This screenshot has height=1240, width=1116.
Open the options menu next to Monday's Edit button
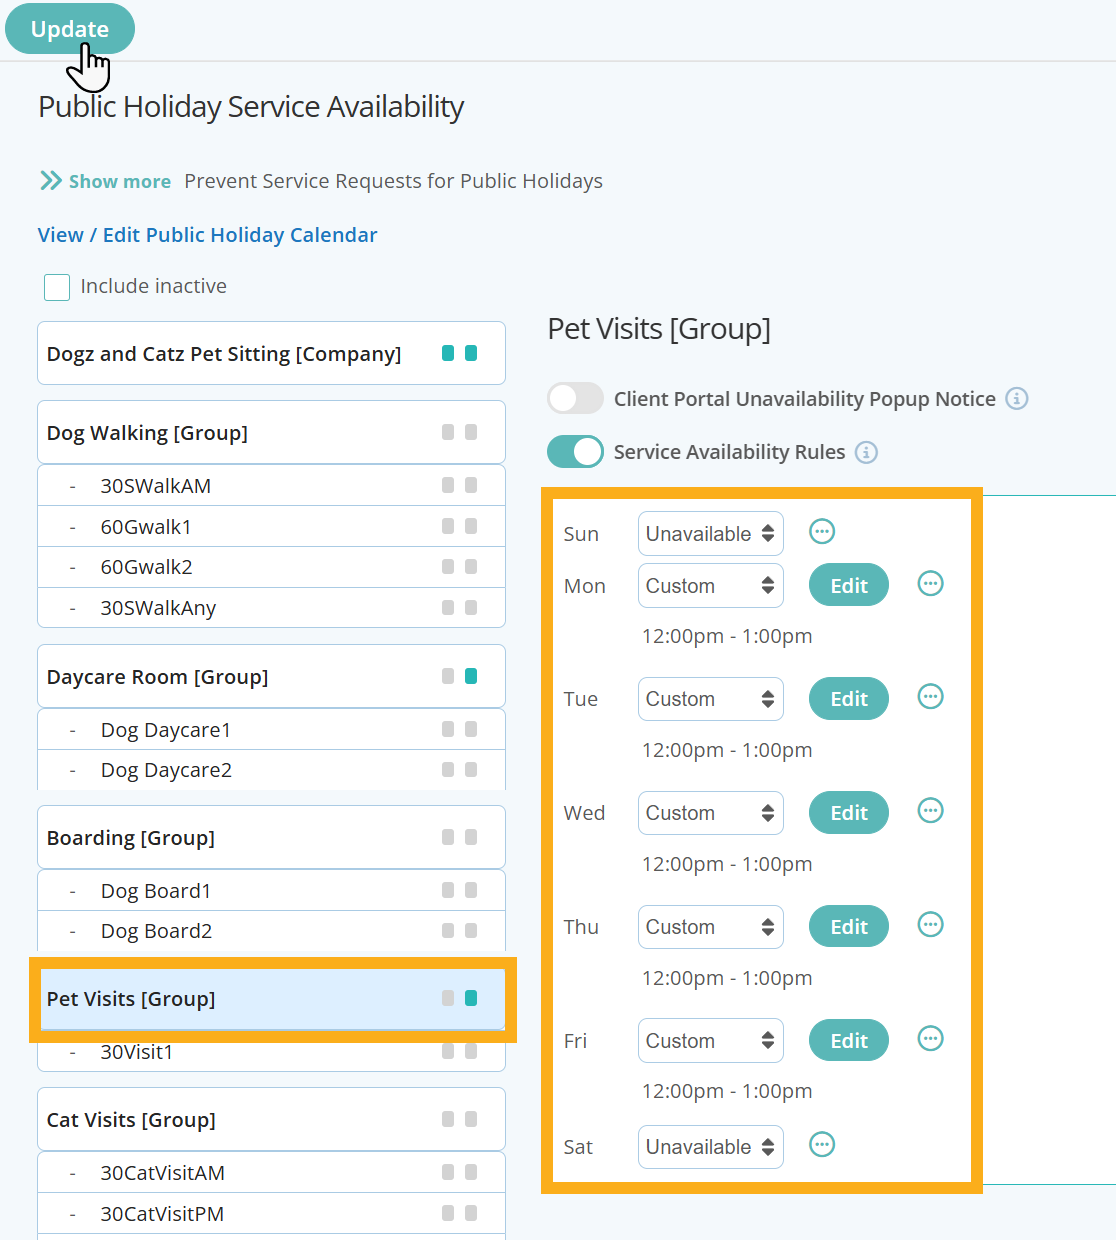pyautogui.click(x=930, y=583)
